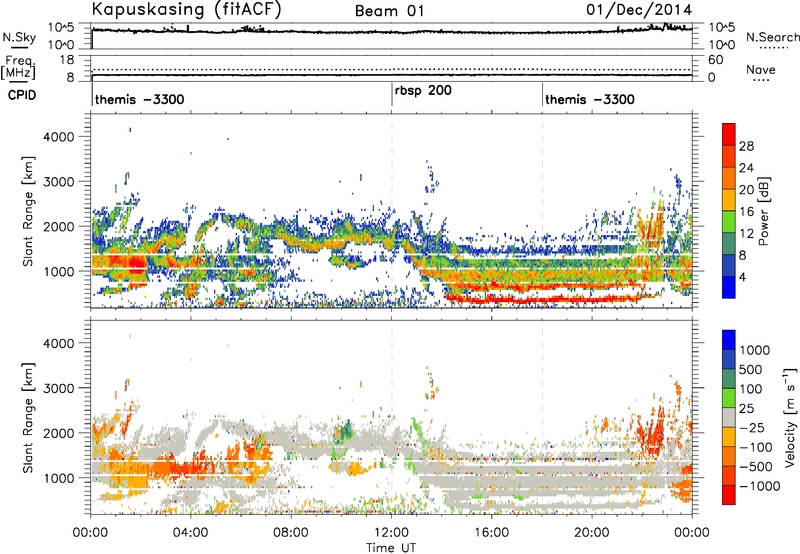
Task: Click the '4000' tick of the power panel
Action: tap(59, 137)
